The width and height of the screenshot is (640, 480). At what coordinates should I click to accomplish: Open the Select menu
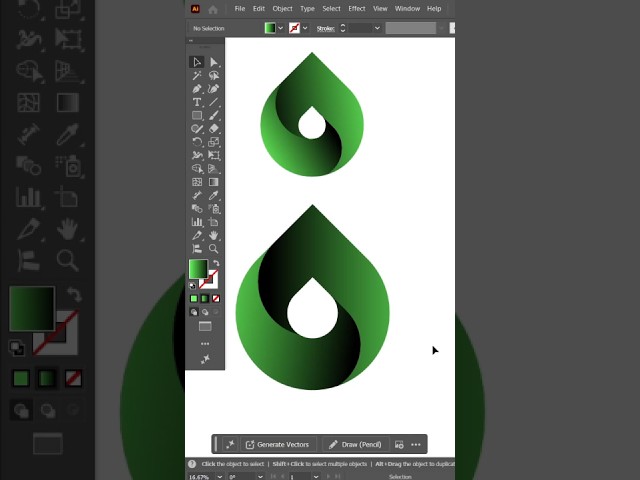(331, 9)
